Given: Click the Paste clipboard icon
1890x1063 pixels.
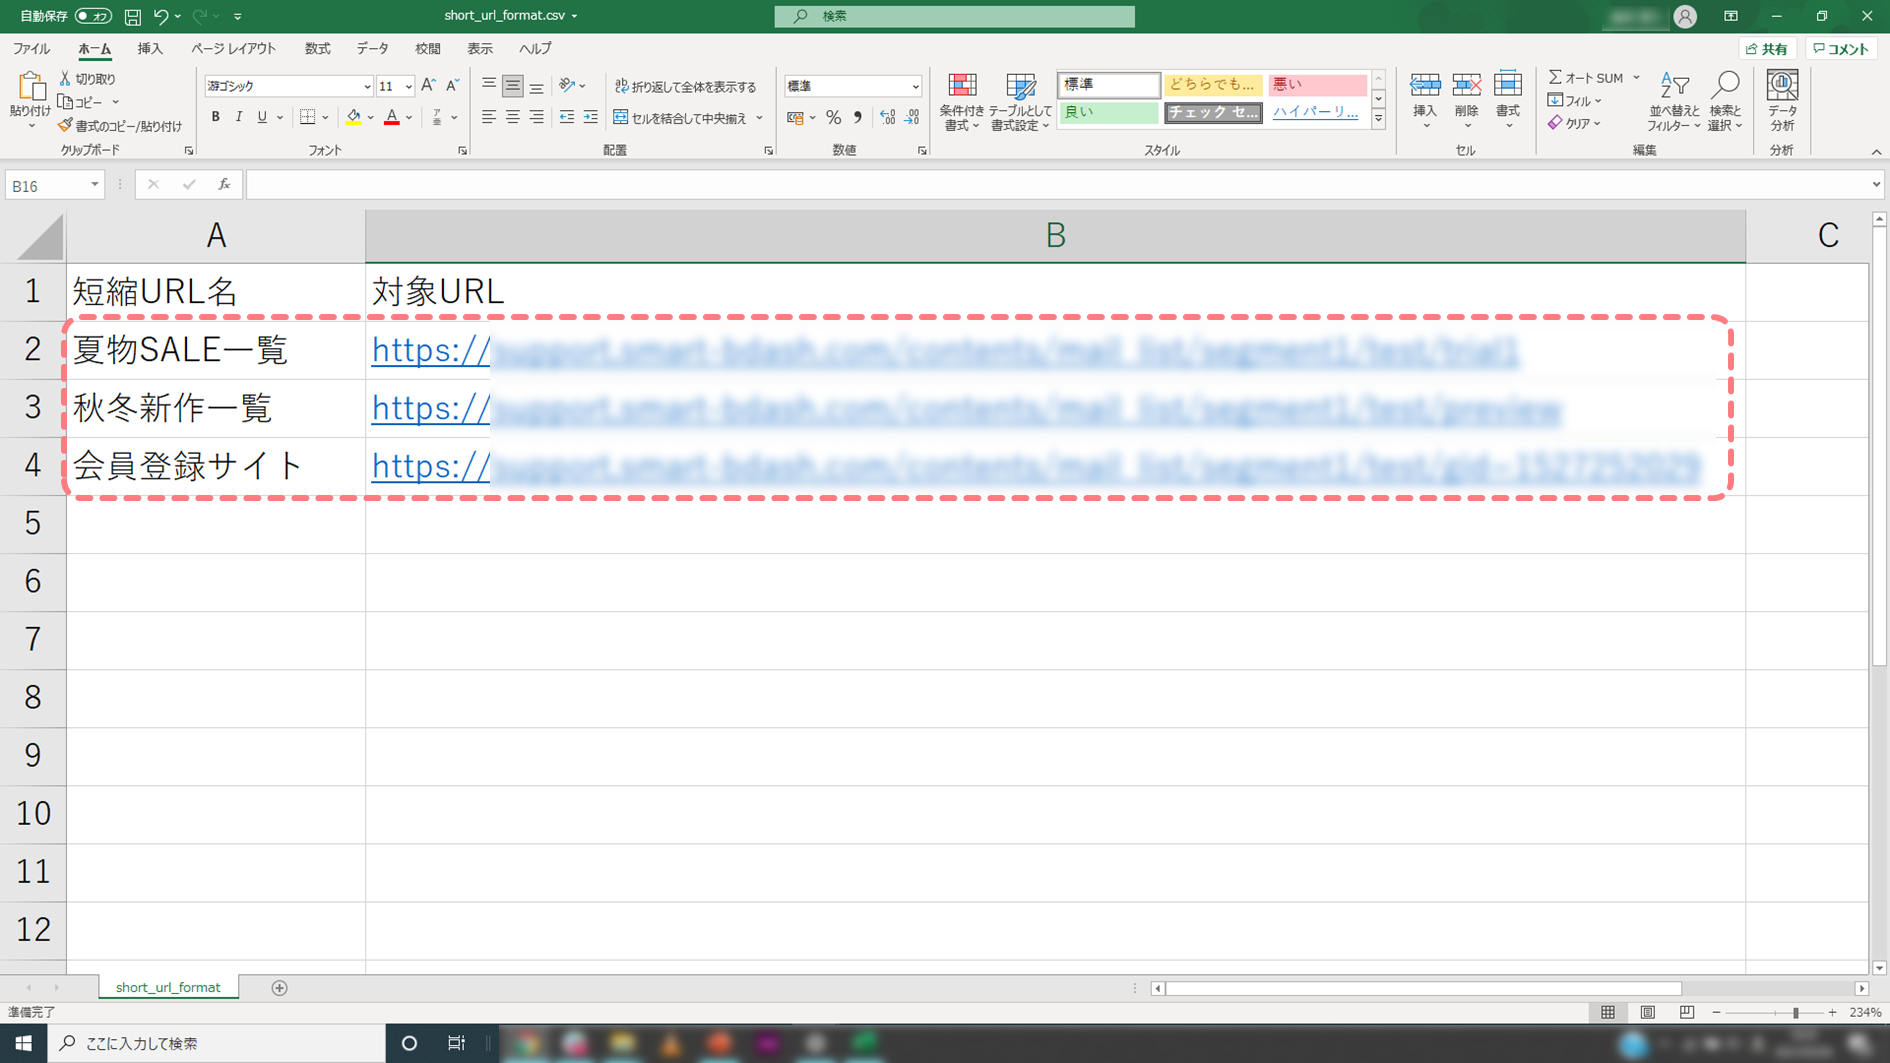Looking at the screenshot, I should click(x=30, y=88).
